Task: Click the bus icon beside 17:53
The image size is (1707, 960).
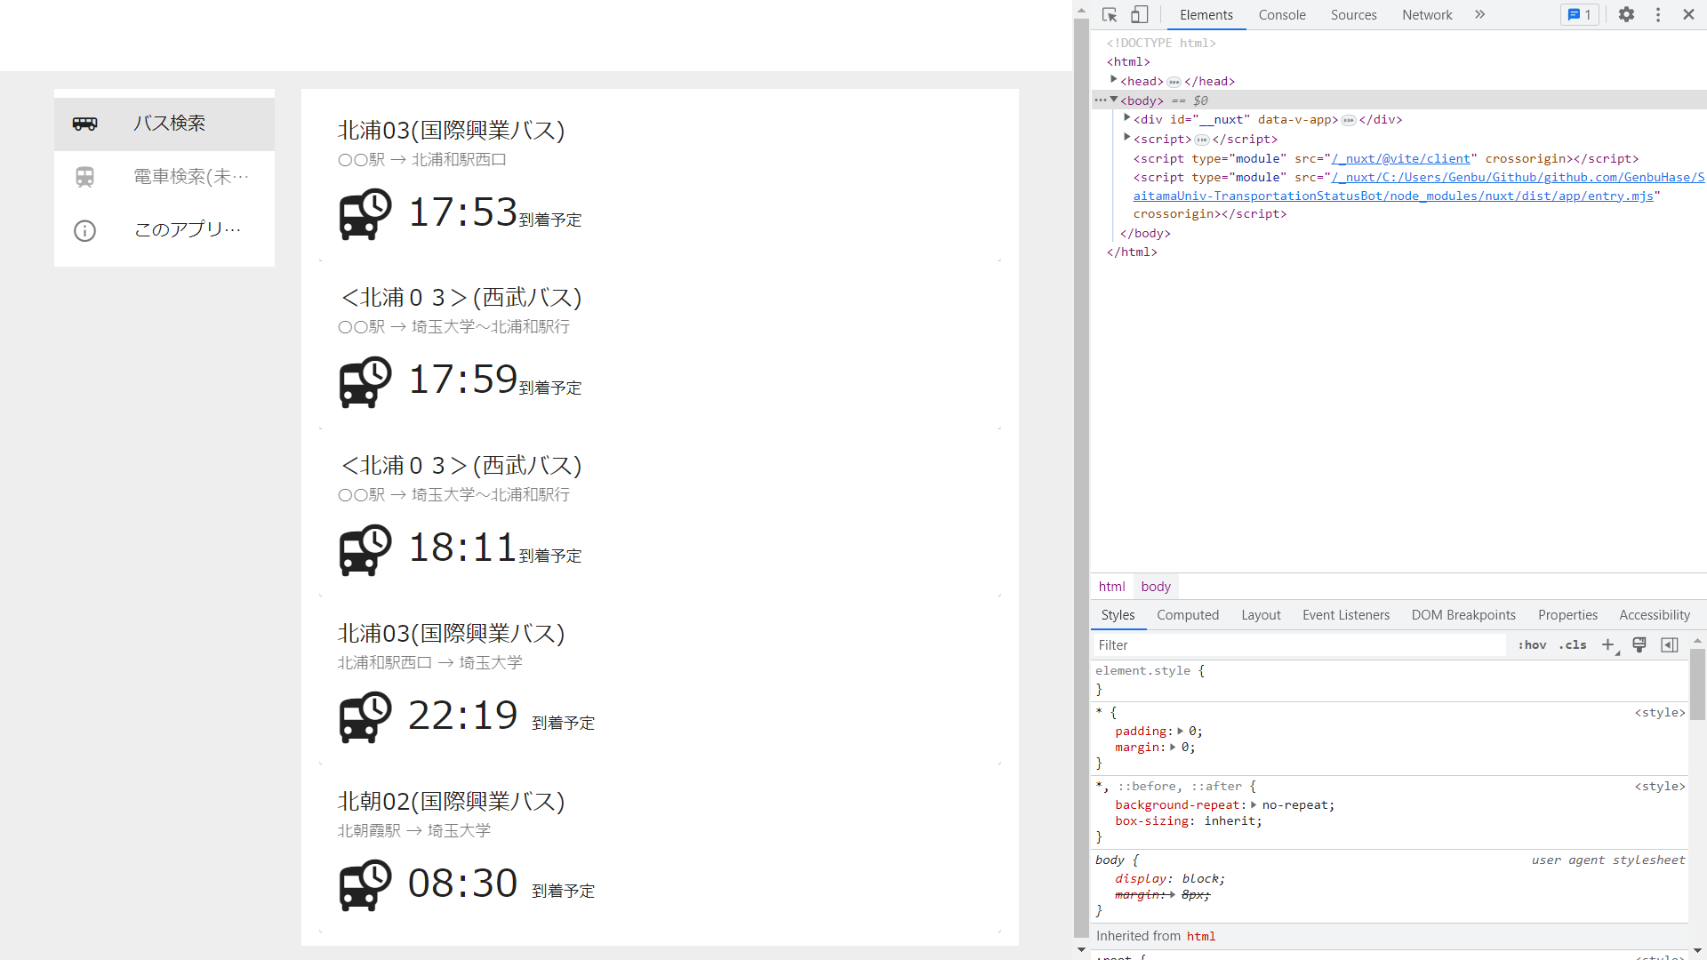Action: pyautogui.click(x=365, y=214)
